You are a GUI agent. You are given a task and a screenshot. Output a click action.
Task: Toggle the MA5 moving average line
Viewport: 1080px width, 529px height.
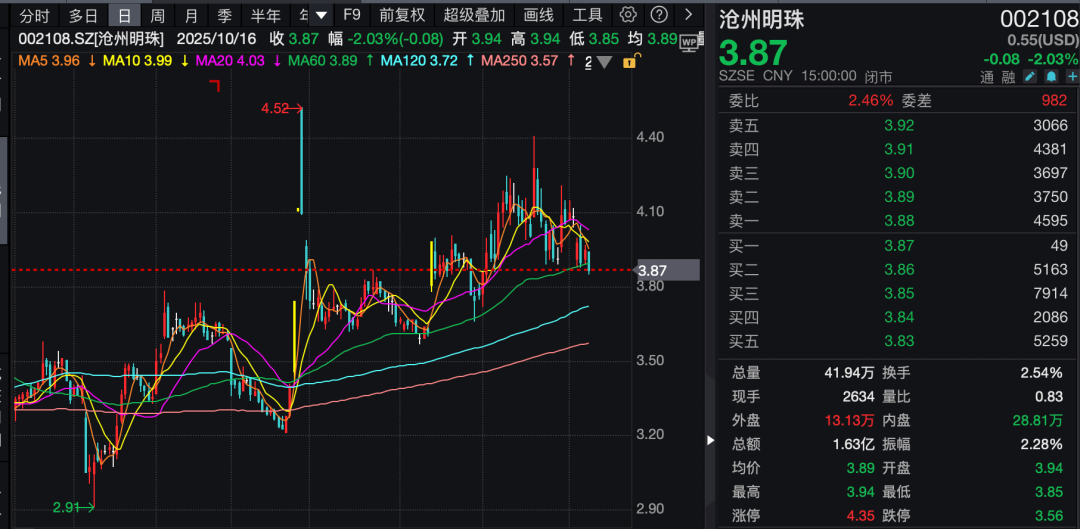49,61
